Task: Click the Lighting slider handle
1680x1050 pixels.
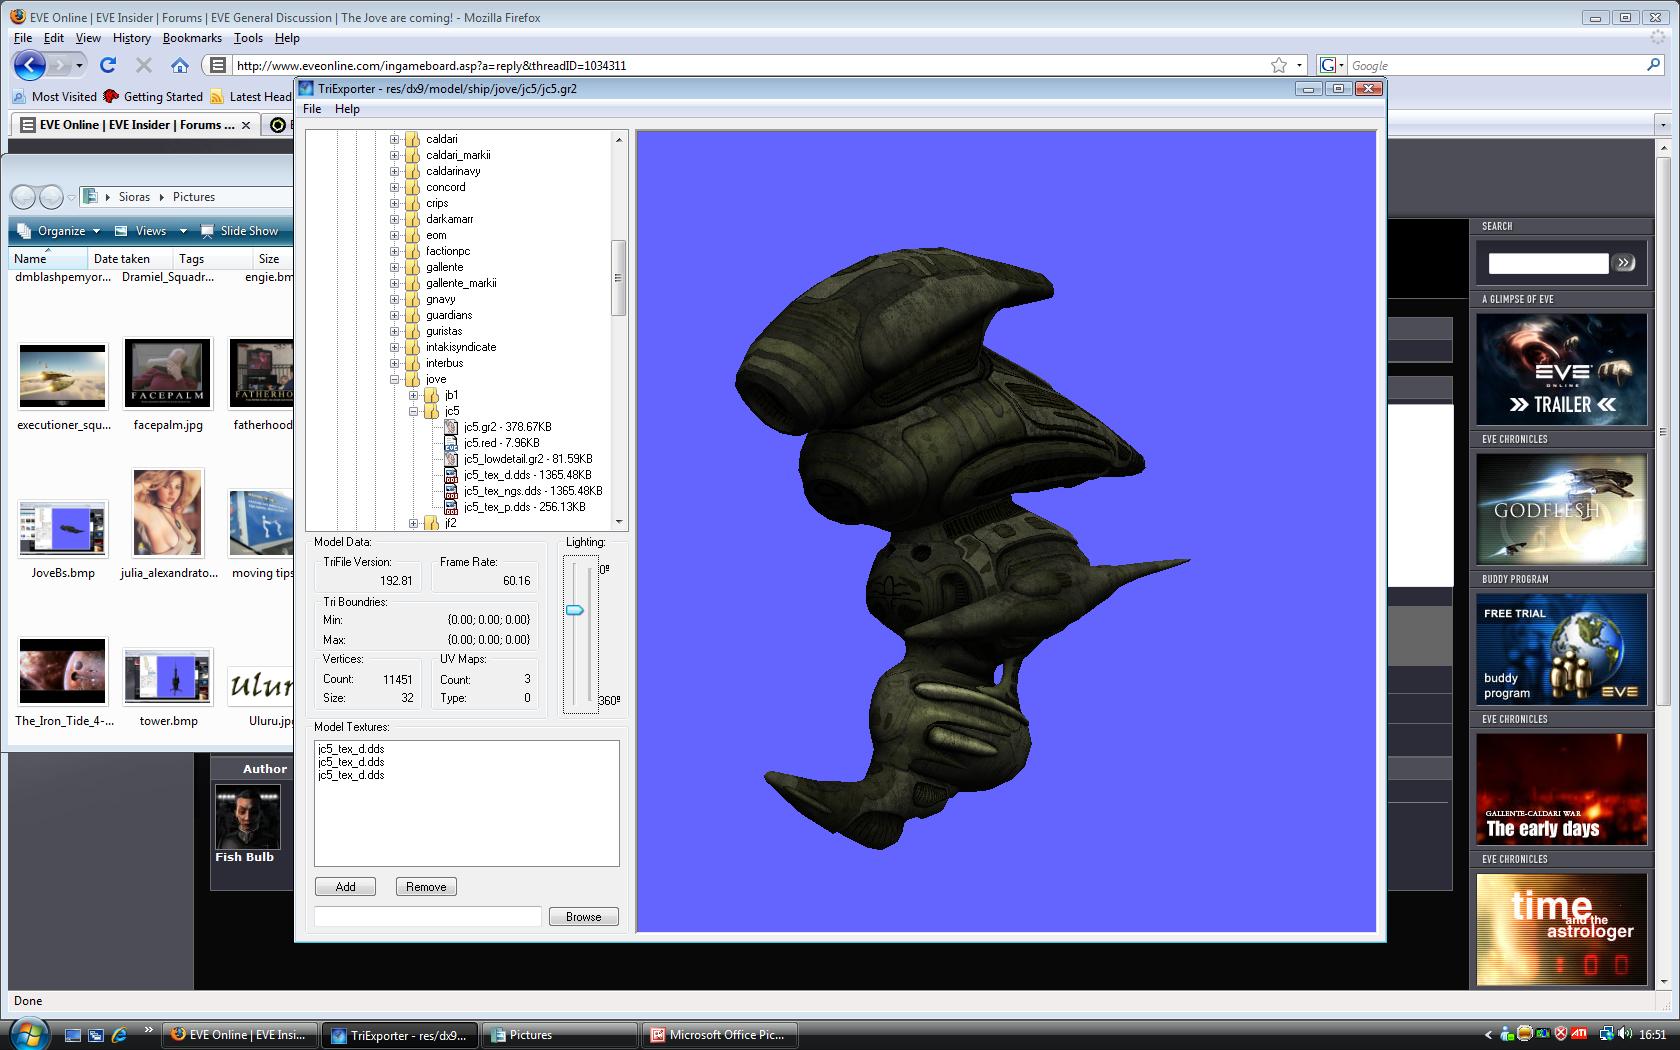Action: click(575, 610)
